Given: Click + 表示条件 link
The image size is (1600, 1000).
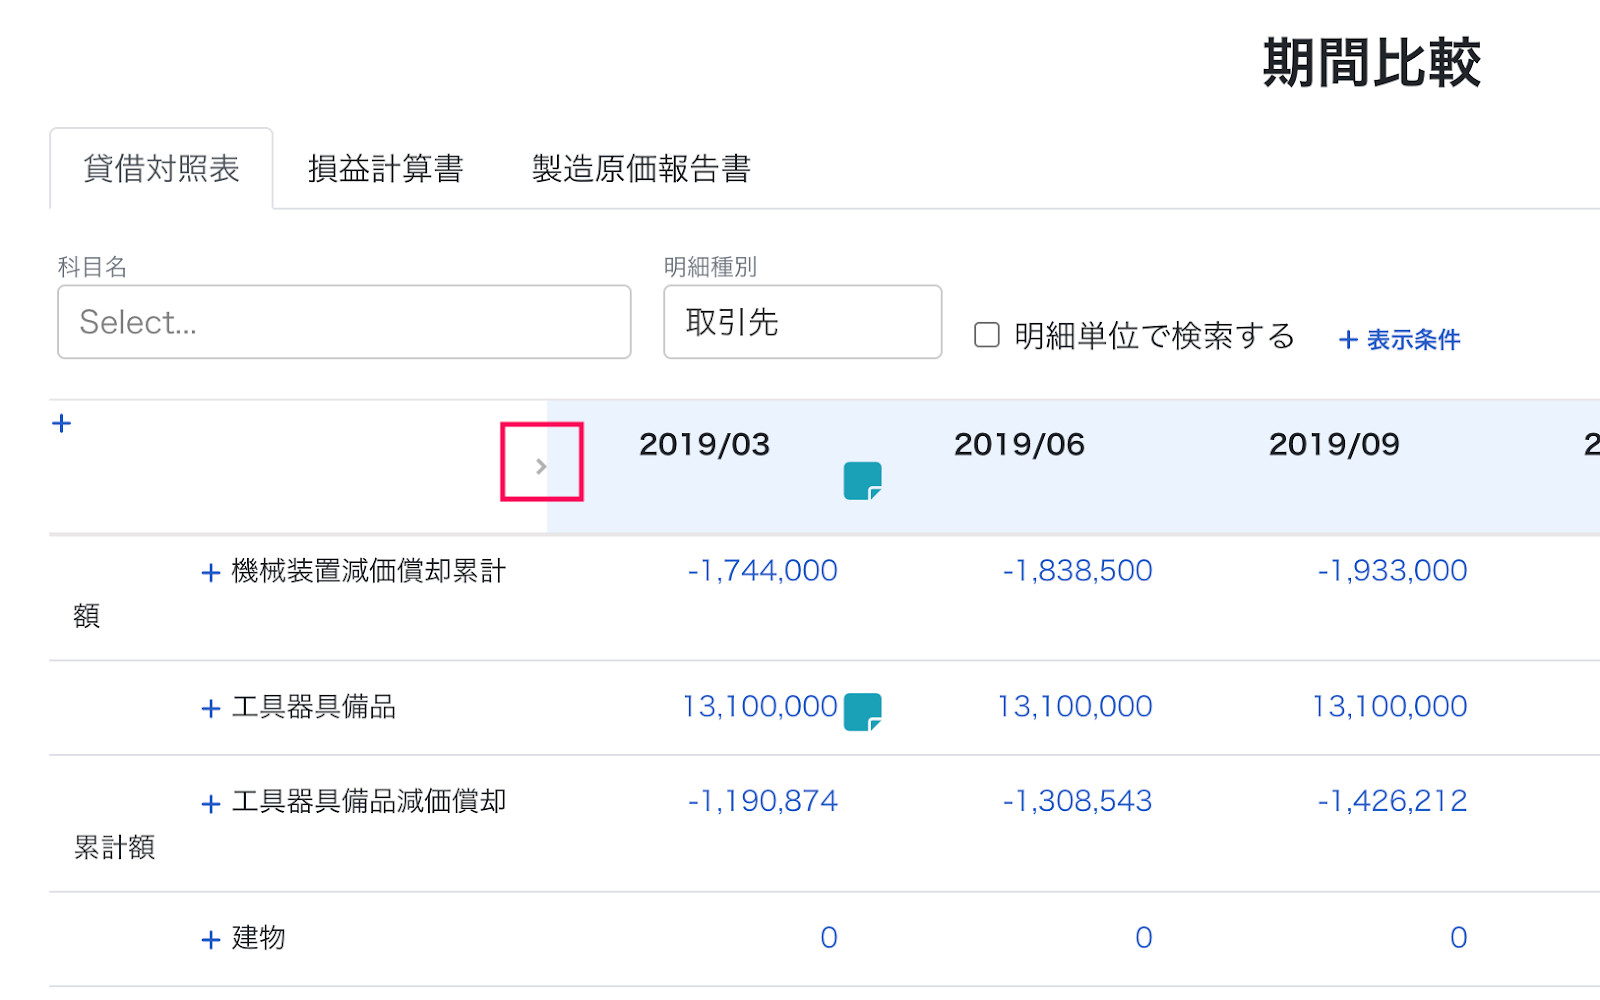Looking at the screenshot, I should tap(1399, 340).
